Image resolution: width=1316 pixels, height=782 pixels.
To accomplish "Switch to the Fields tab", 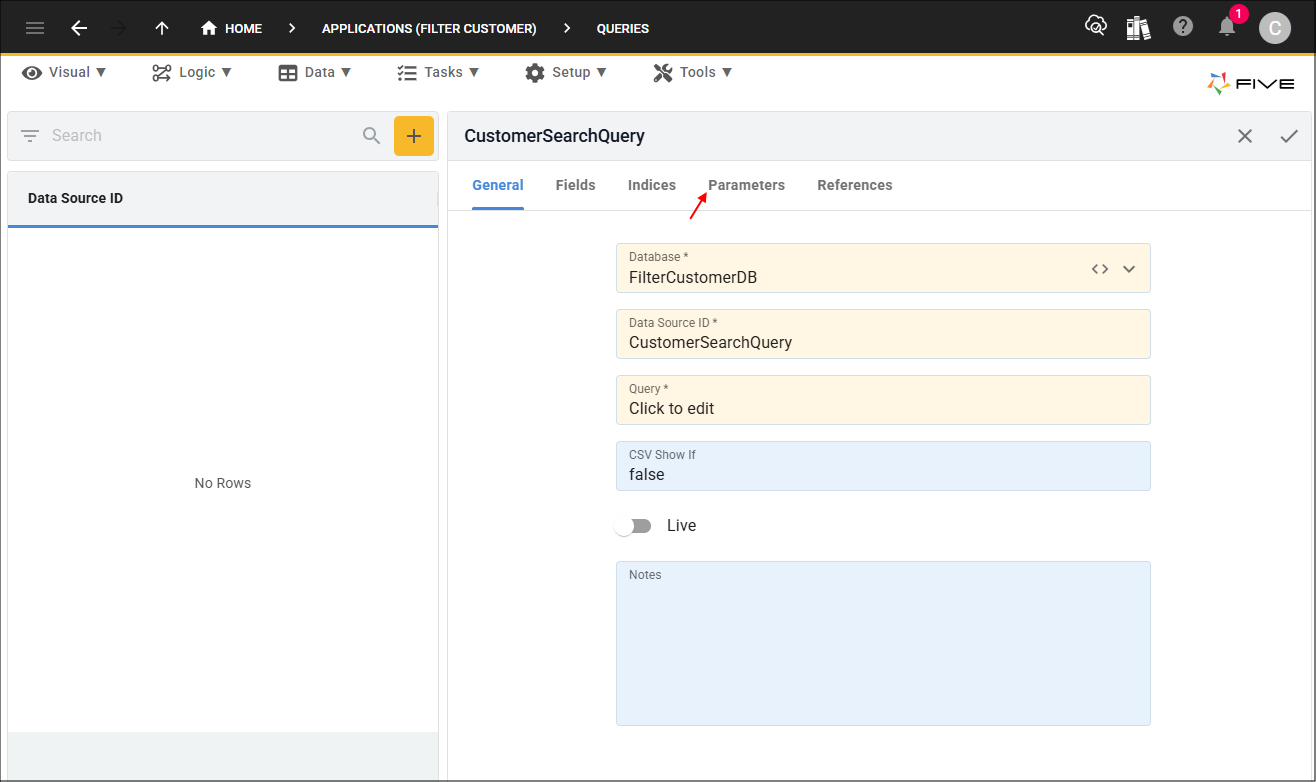I will pos(576,185).
